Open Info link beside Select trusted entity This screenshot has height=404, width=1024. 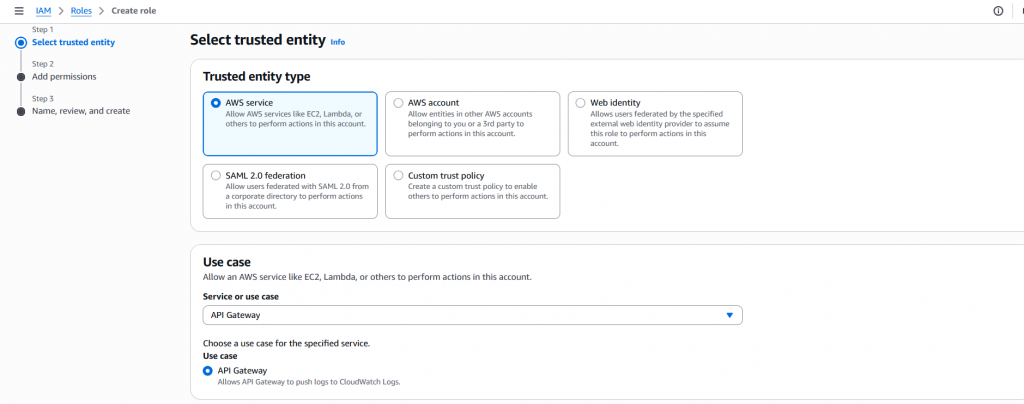(338, 42)
